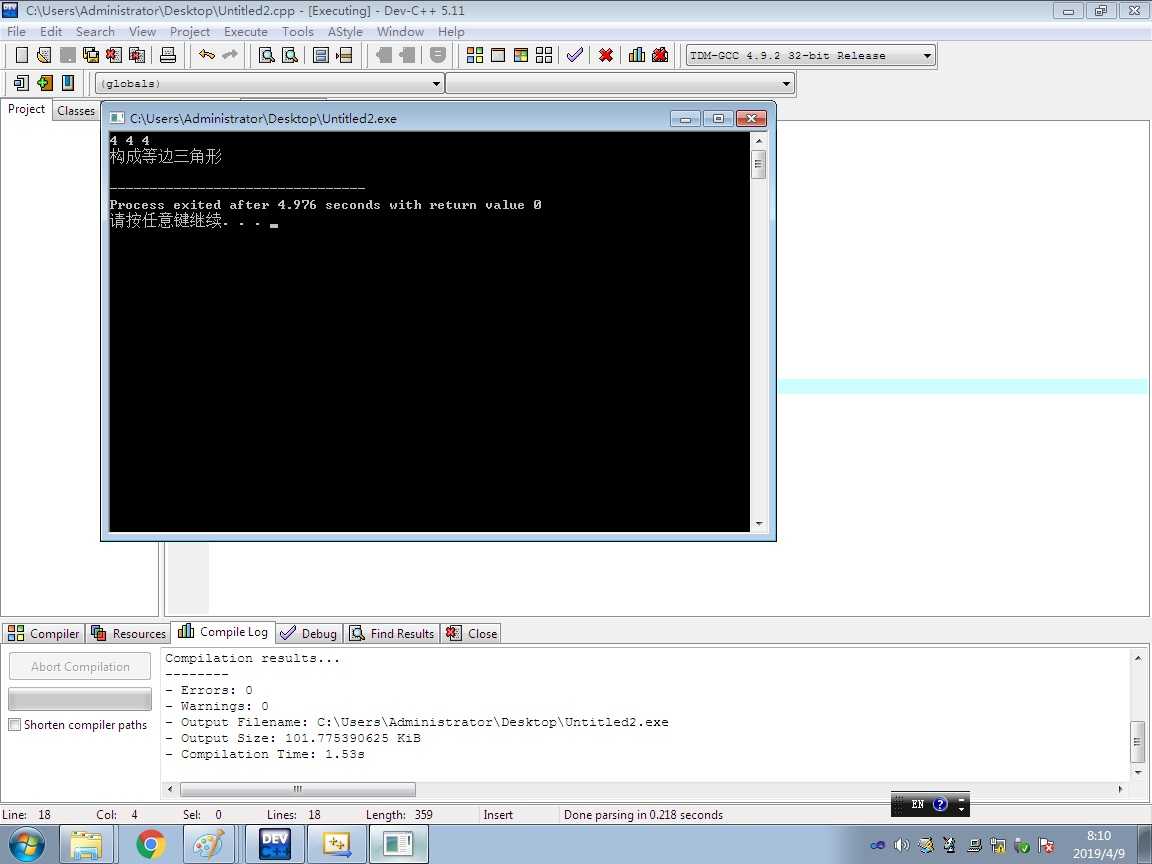This screenshot has height=864, width=1152.
Task: Click the Process exited message in console
Action: coord(325,205)
